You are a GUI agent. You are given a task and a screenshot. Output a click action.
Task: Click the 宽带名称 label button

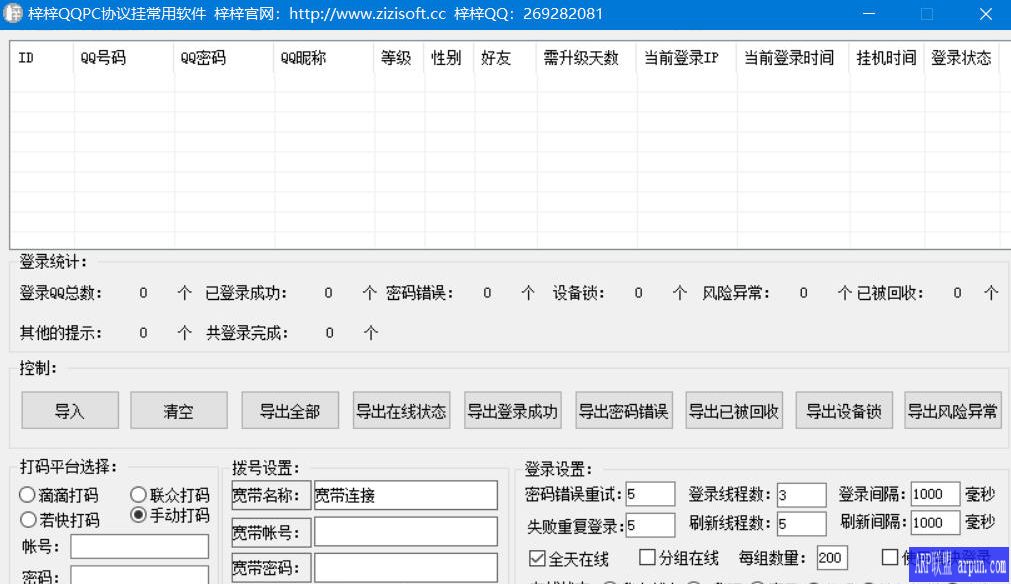pos(271,495)
